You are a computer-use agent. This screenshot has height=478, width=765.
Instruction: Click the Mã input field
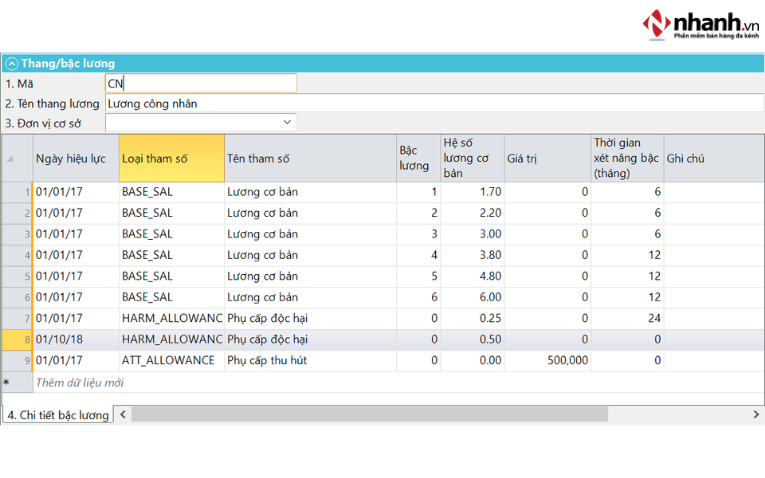click(x=200, y=83)
